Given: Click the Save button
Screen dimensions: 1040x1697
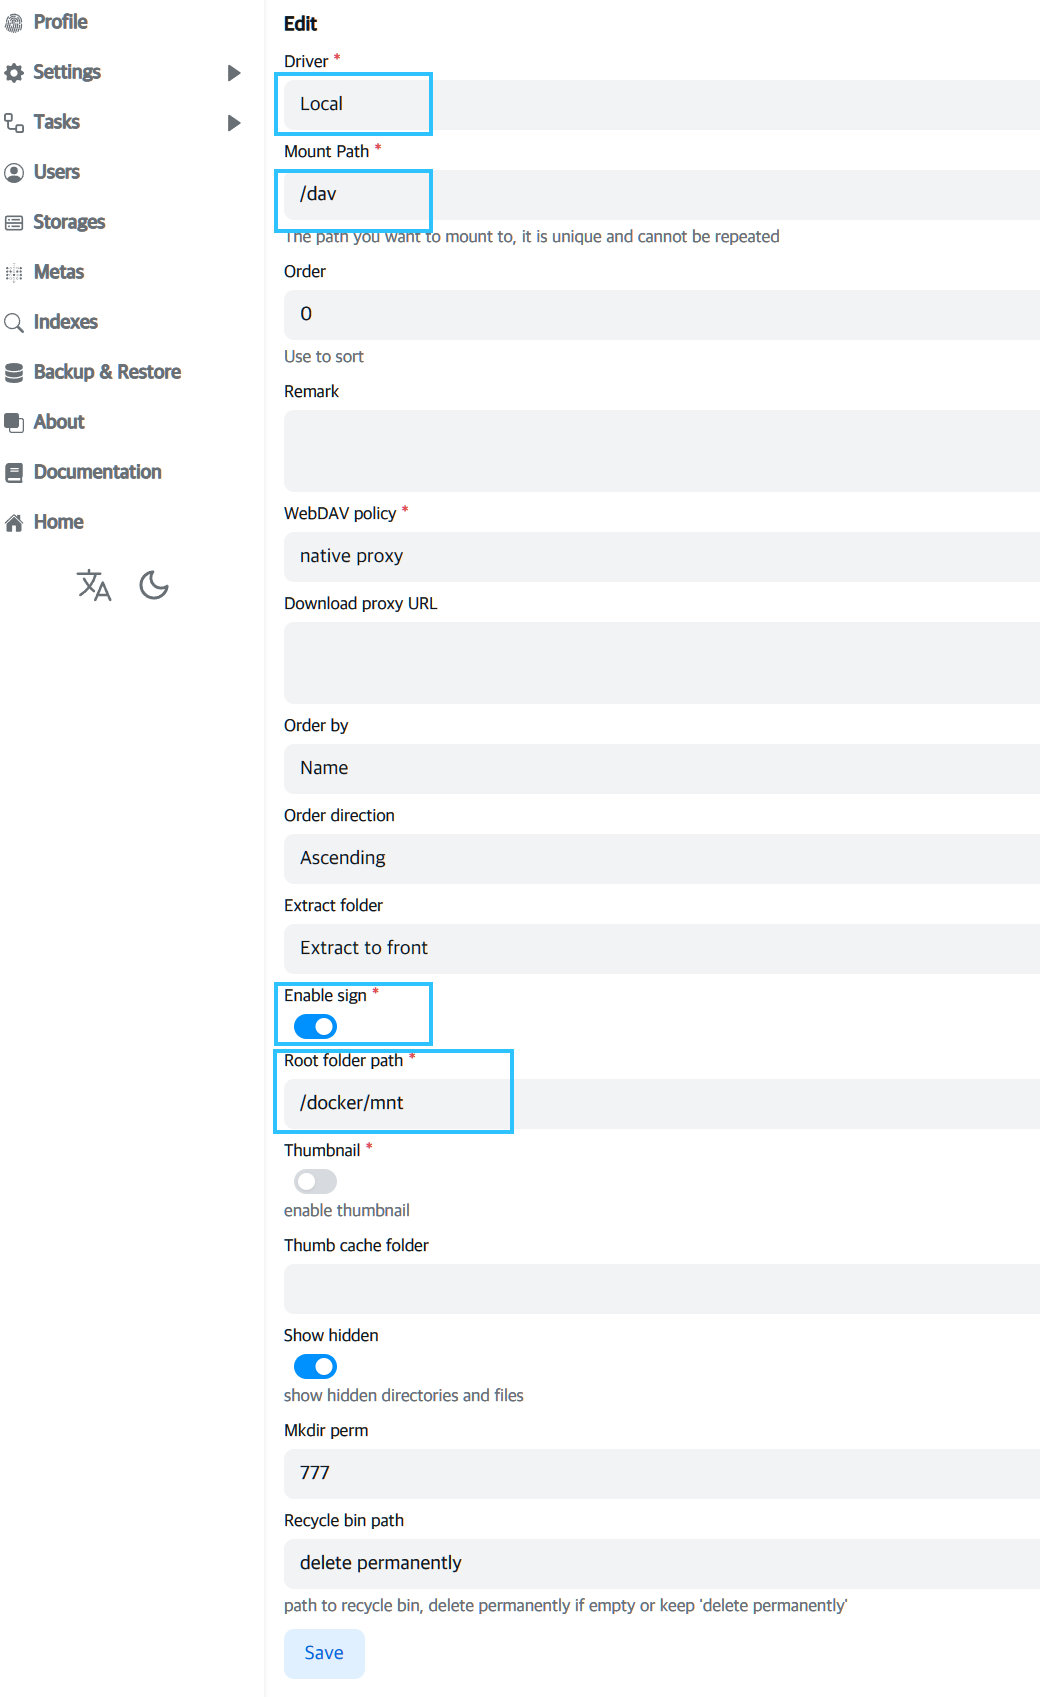Looking at the screenshot, I should point(324,1653).
